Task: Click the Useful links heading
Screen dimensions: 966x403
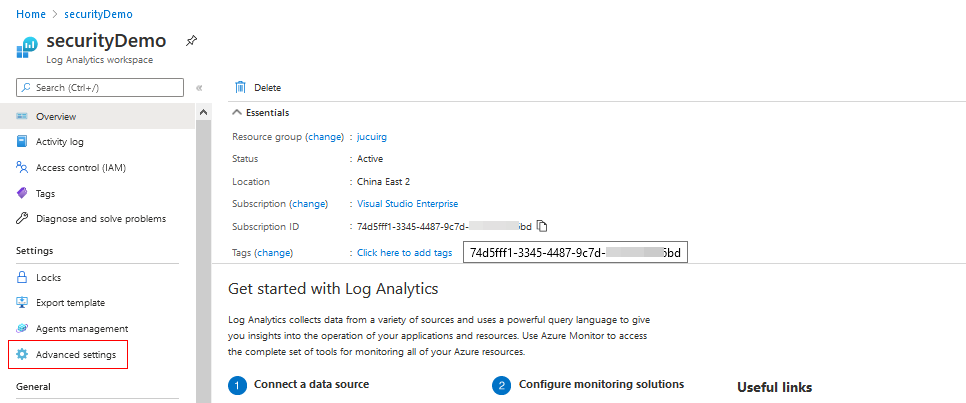Action: [x=774, y=387]
